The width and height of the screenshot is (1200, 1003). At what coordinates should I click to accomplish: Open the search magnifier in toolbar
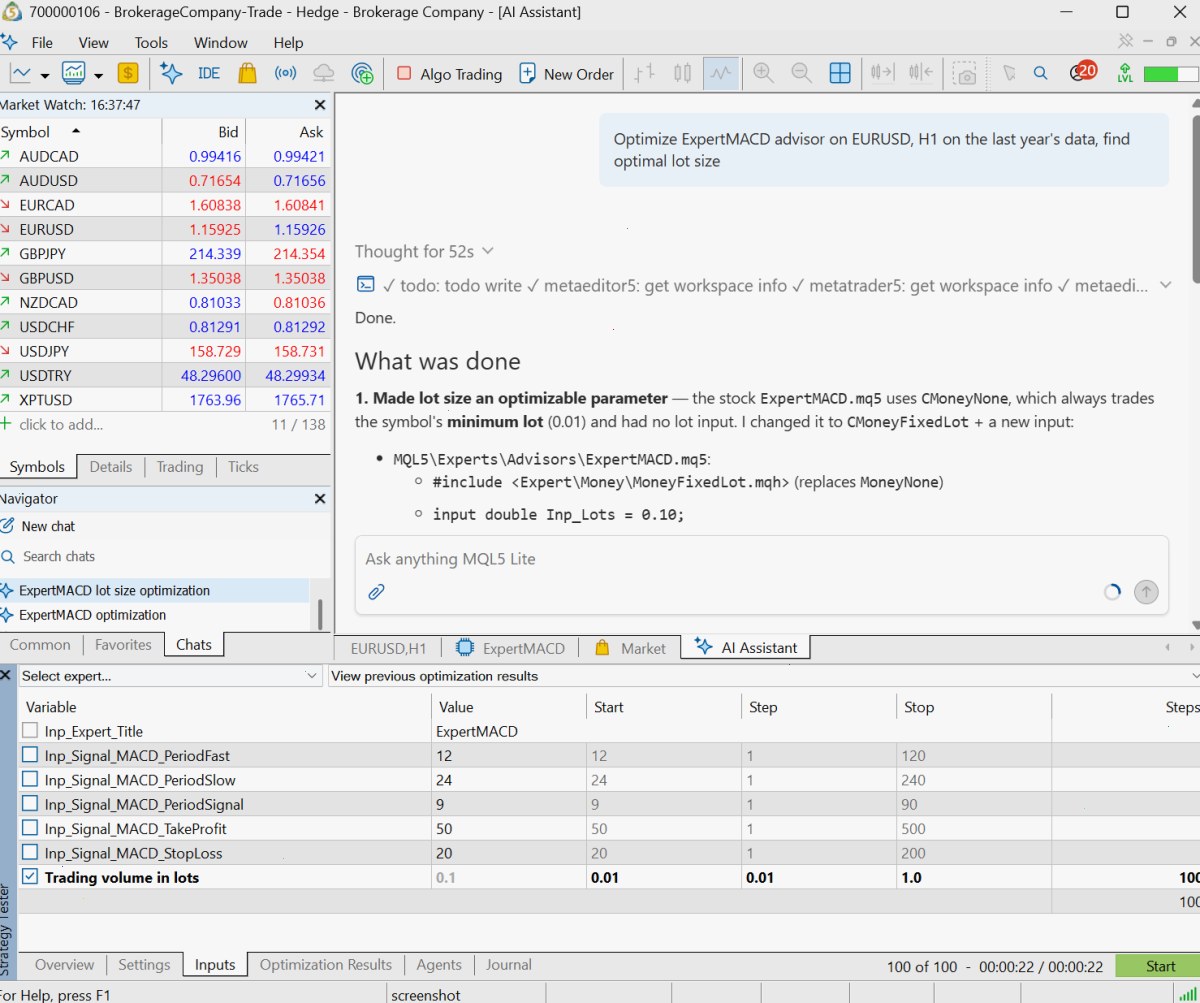click(x=1040, y=73)
